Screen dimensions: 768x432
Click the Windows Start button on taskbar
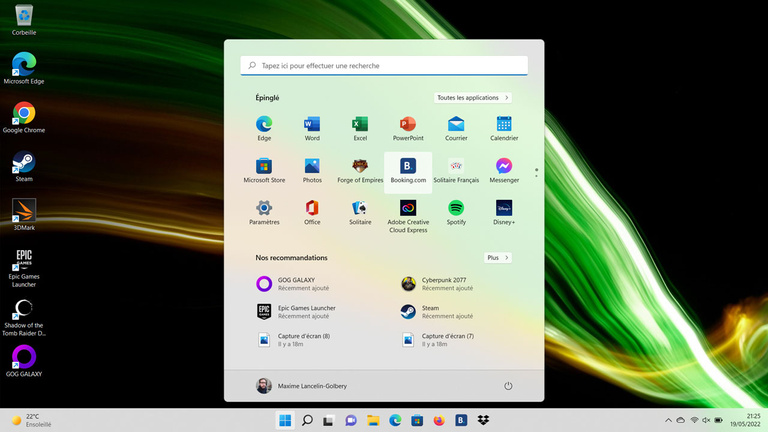pos(285,420)
